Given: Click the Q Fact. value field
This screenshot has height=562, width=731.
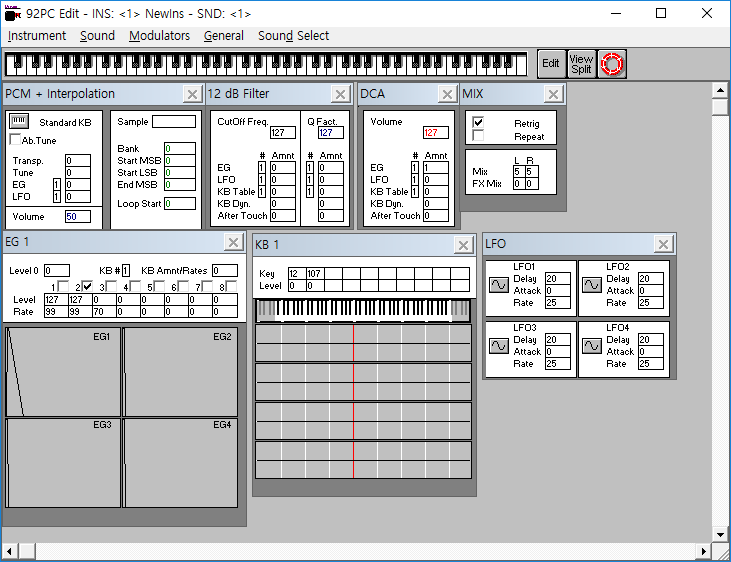Looking at the screenshot, I should point(331,132).
